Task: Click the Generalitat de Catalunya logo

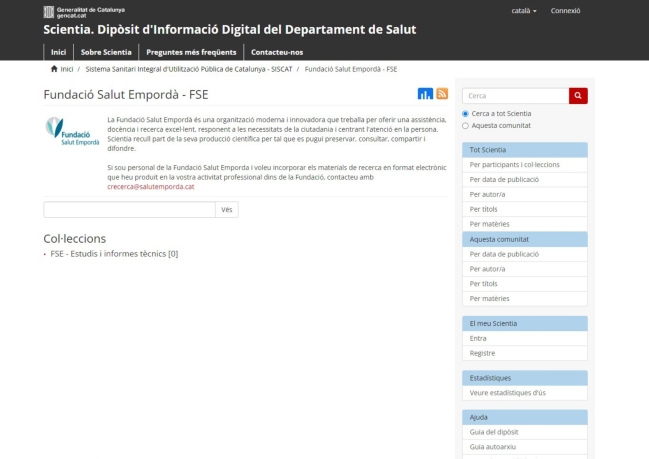Action: 84,12
